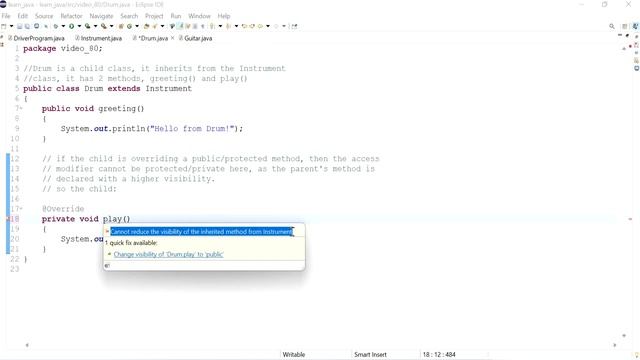Click the Writable status bar entry
The width and height of the screenshot is (640, 360).
click(x=294, y=355)
